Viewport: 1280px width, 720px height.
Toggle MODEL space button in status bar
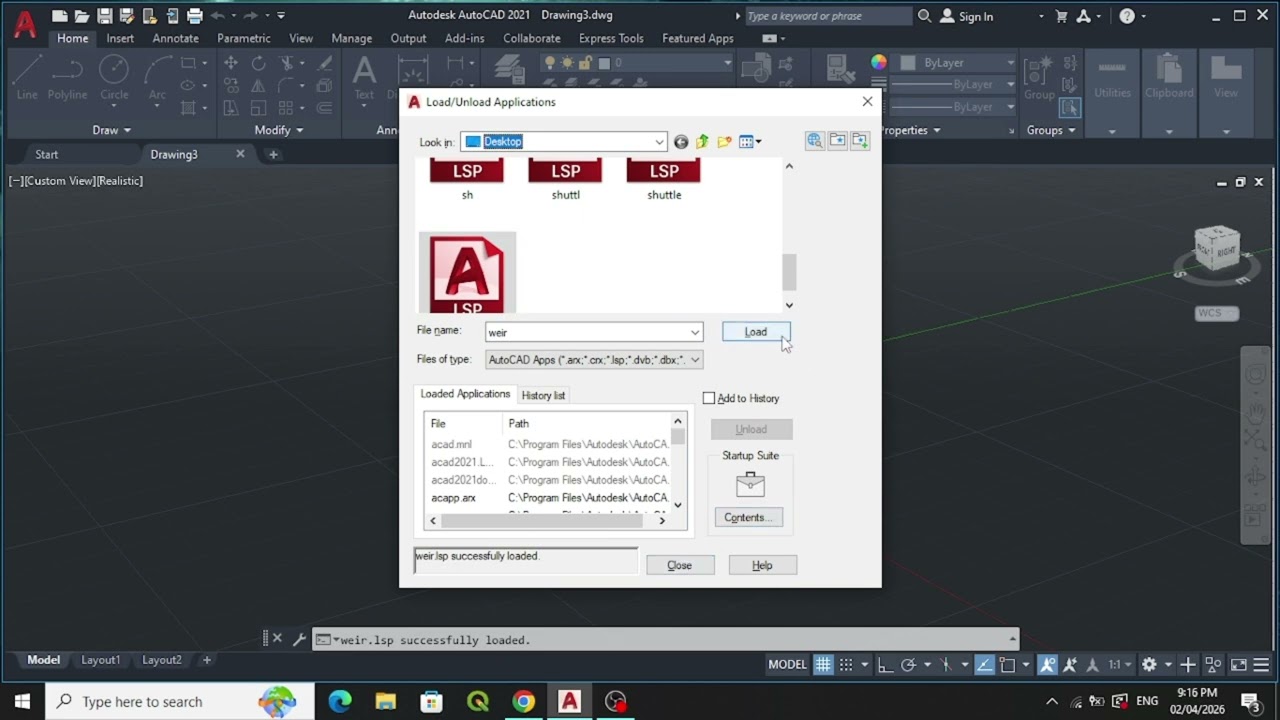(x=787, y=664)
